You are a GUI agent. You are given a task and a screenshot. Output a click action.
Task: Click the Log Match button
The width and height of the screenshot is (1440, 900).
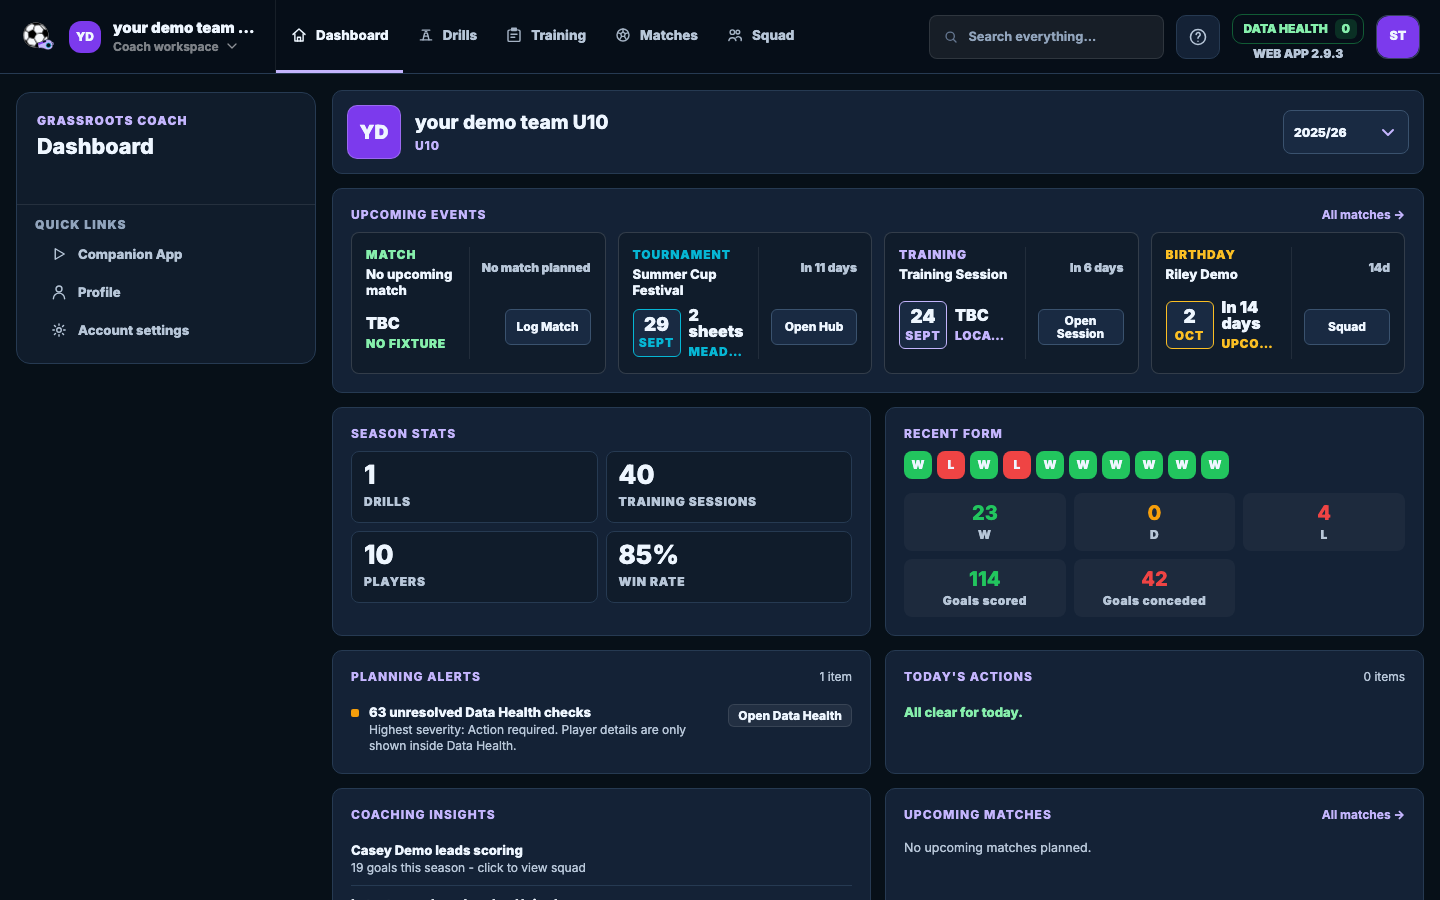point(548,327)
